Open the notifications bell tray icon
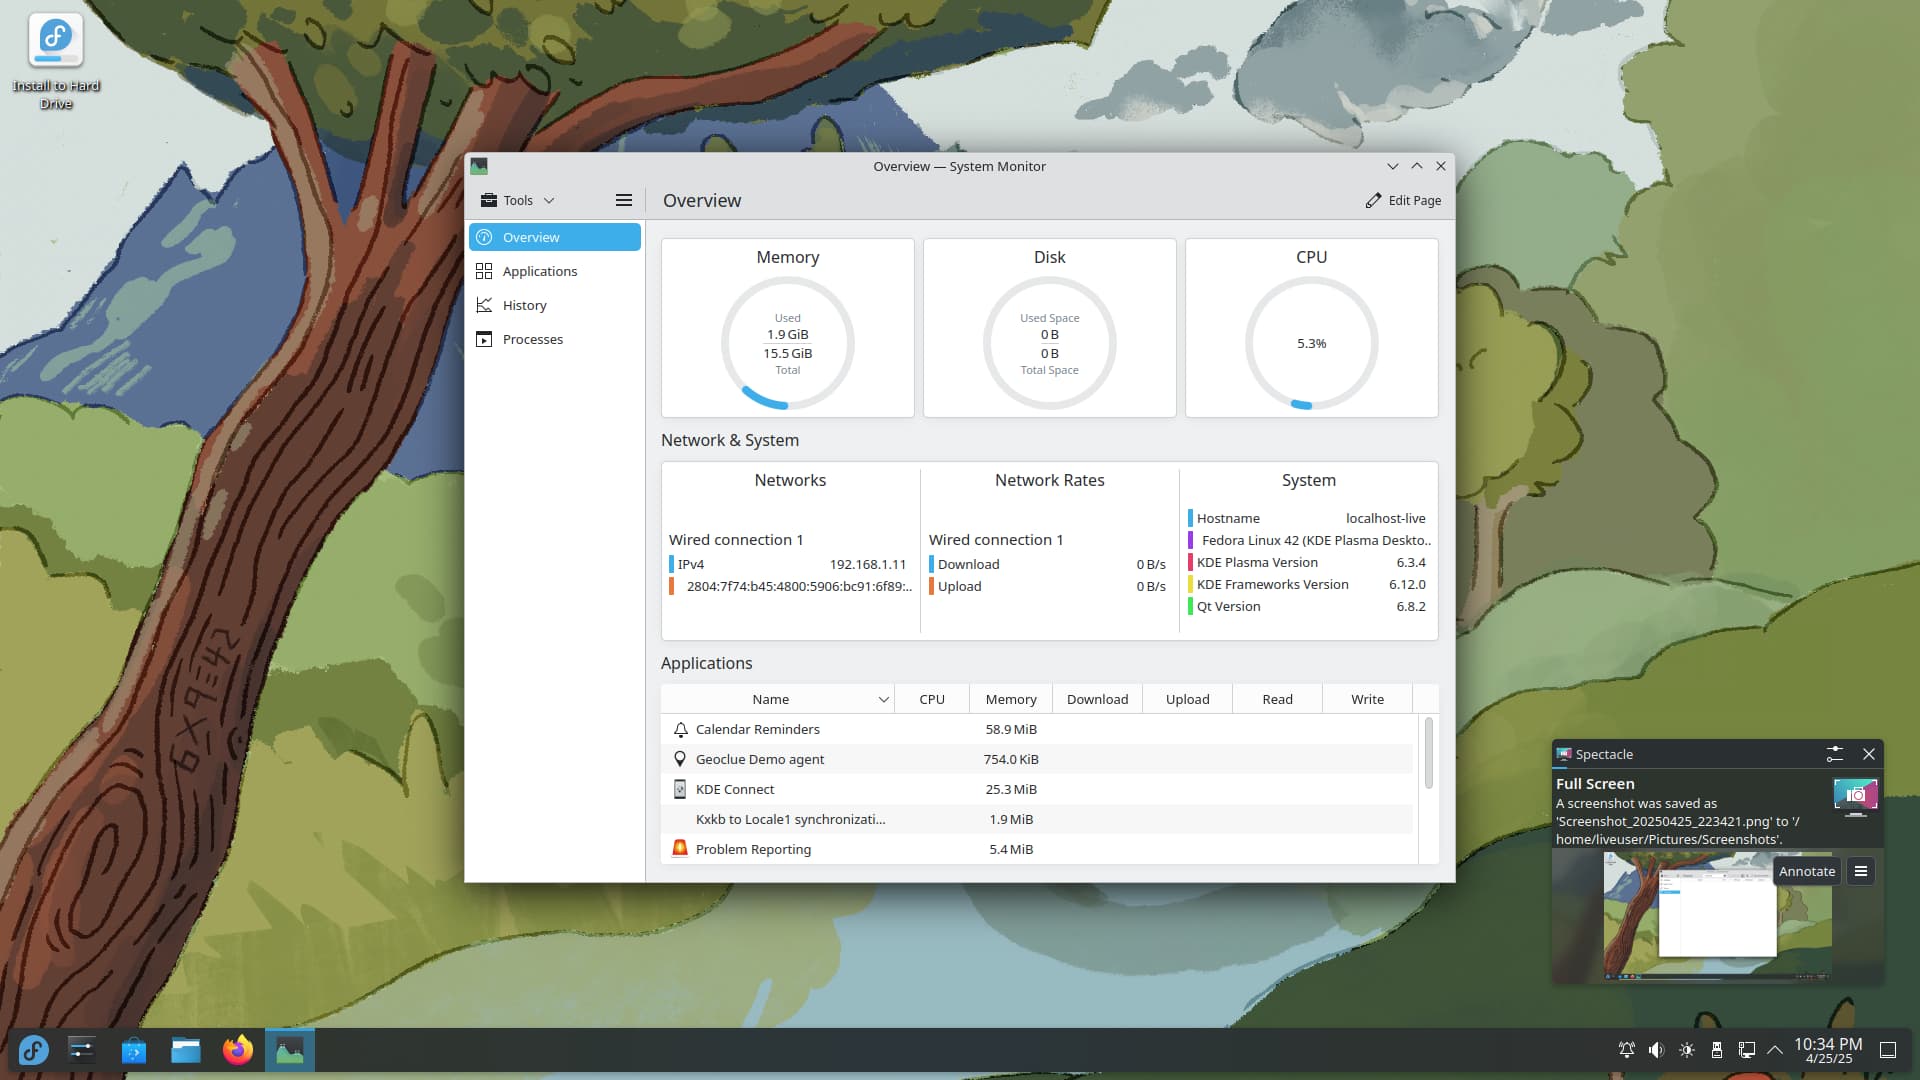This screenshot has width=1920, height=1080. 1627,1050
